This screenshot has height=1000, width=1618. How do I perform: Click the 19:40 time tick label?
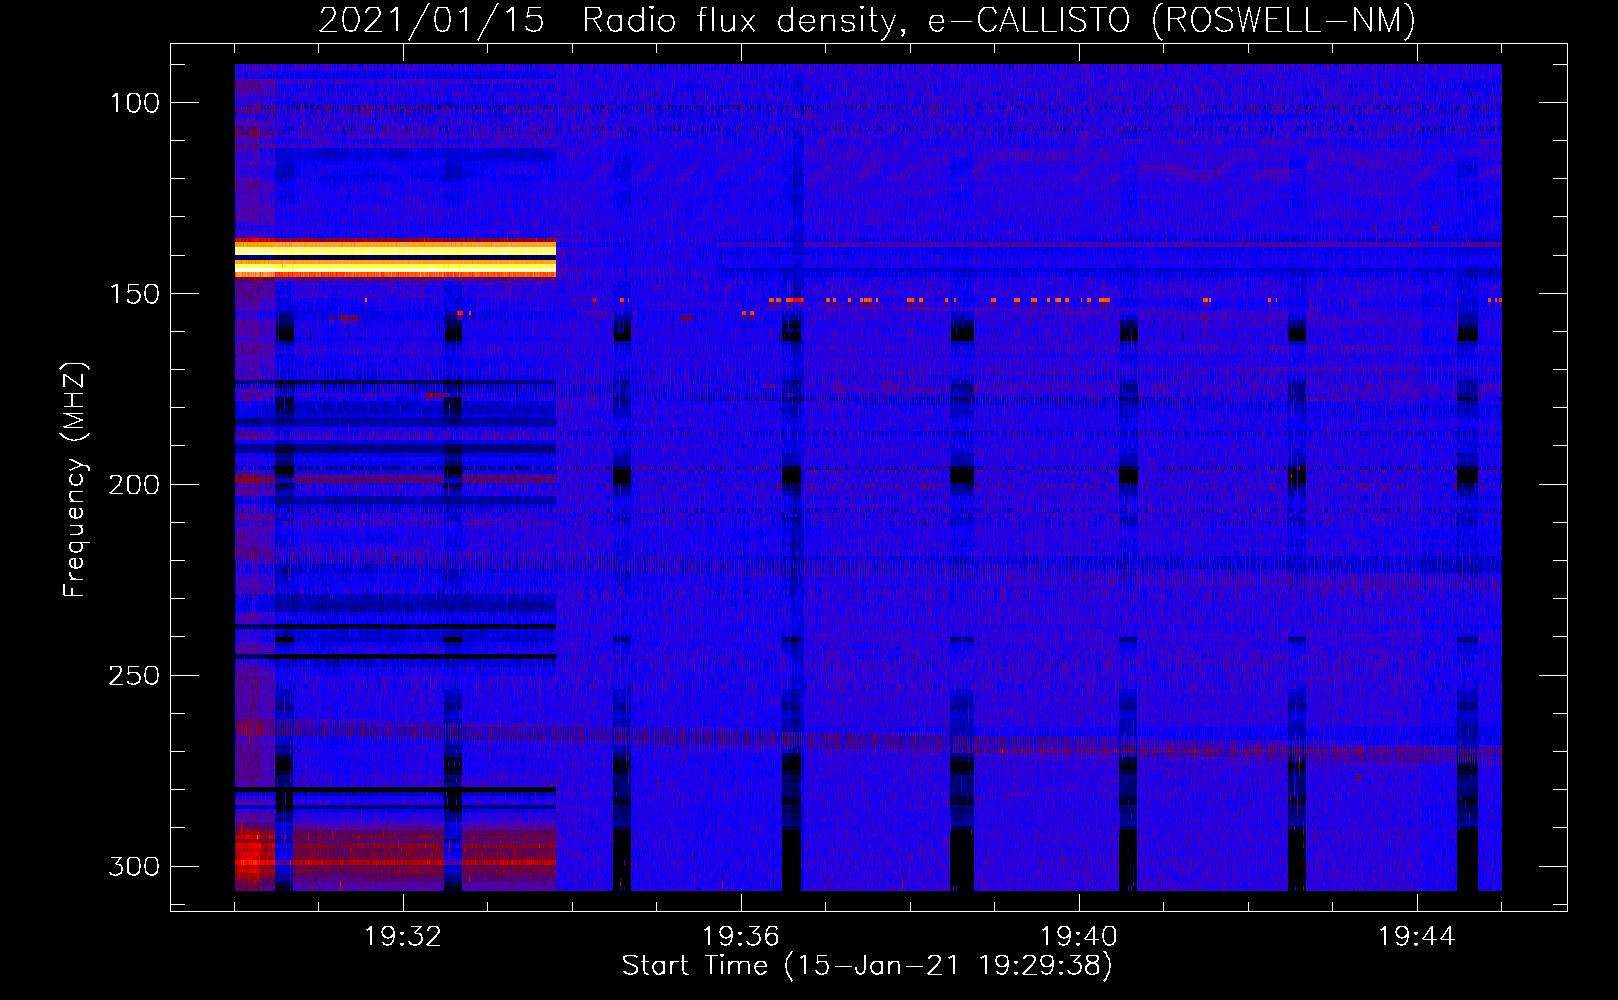click(1079, 937)
